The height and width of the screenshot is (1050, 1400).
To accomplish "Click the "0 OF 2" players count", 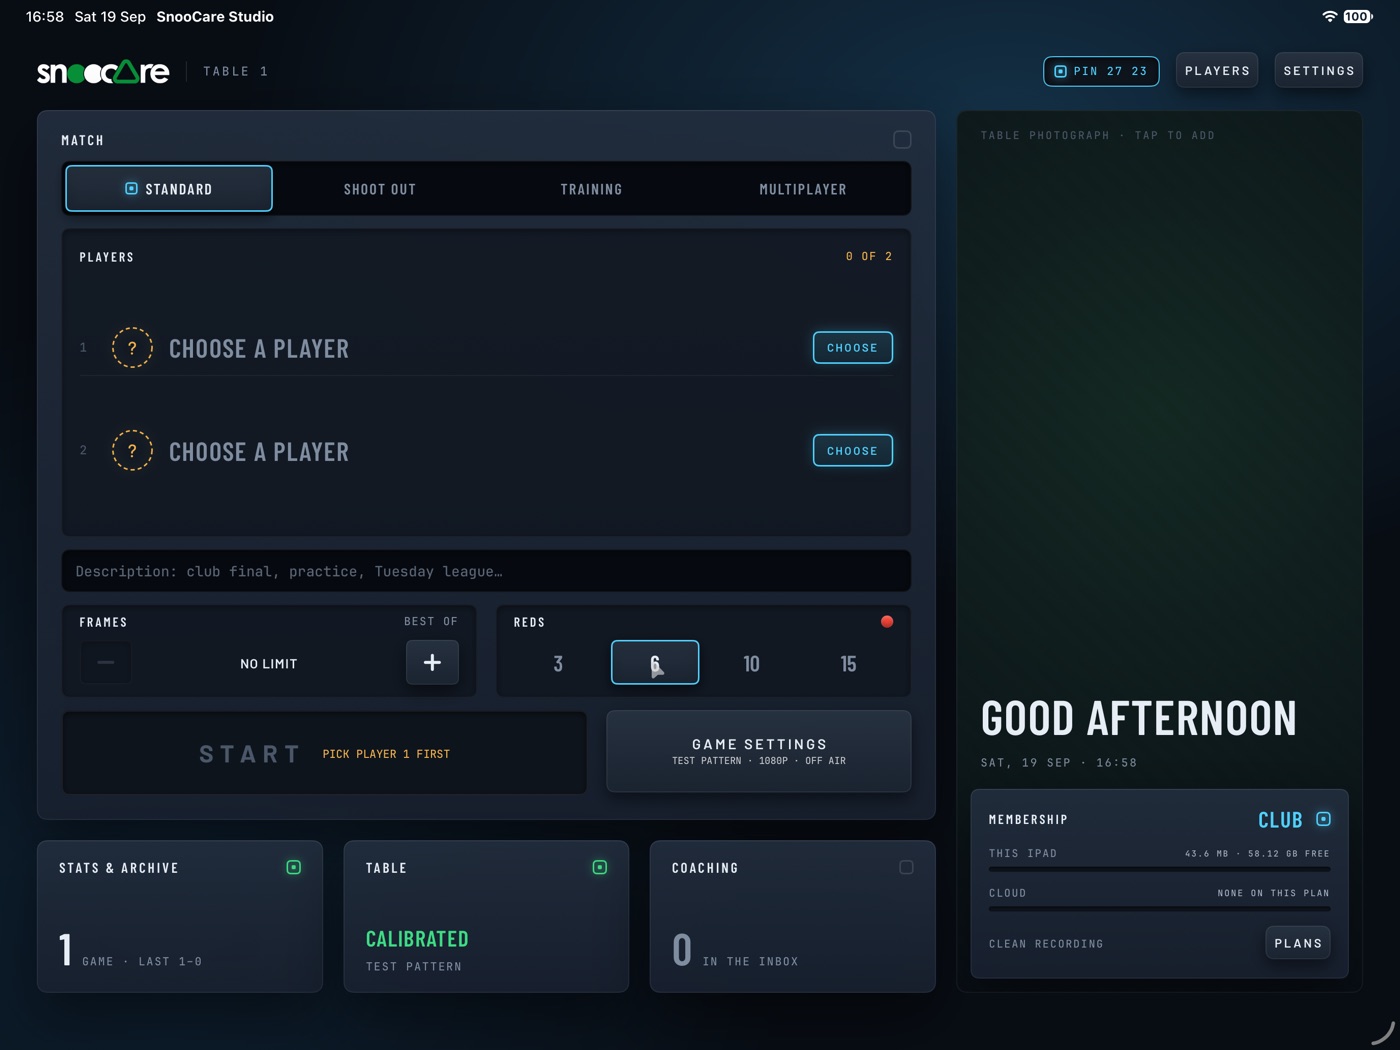I will click(x=869, y=257).
